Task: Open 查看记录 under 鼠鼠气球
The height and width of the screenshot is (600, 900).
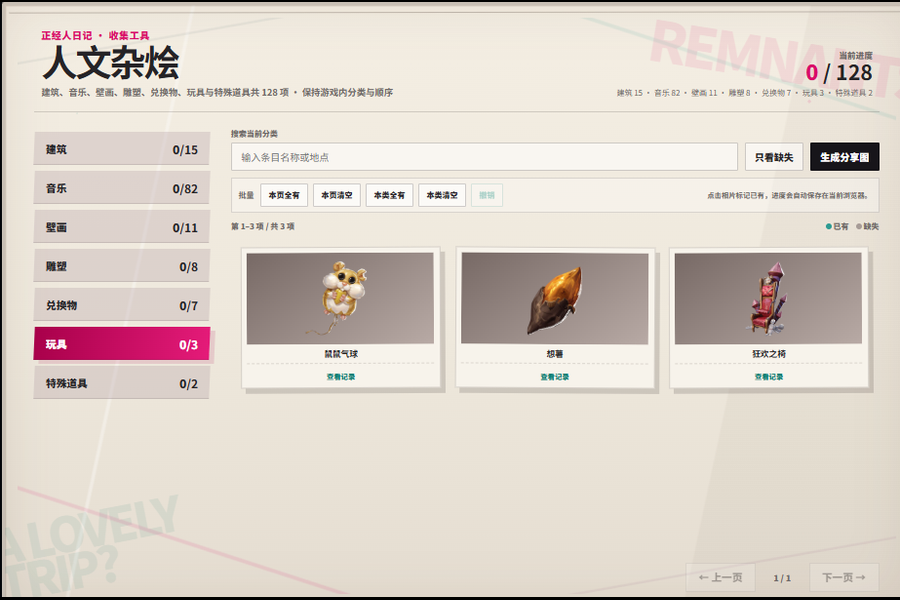Action: pyautogui.click(x=341, y=377)
